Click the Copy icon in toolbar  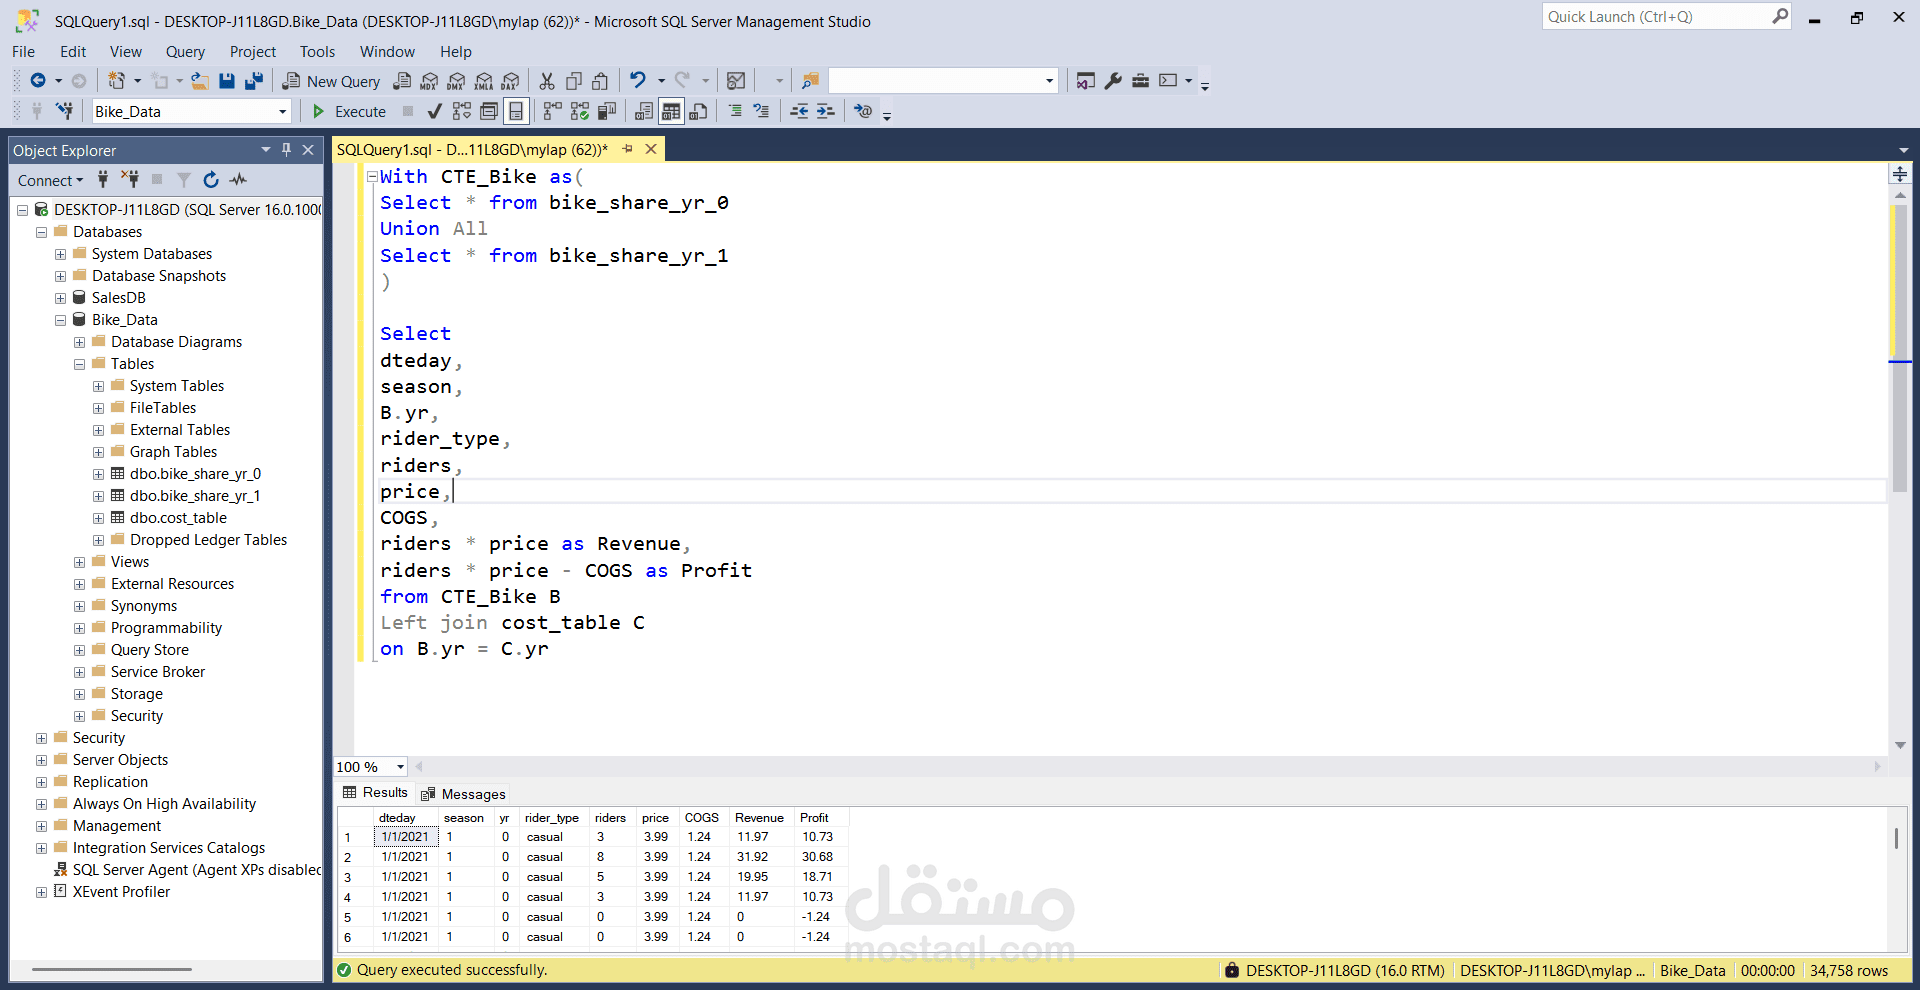(574, 81)
